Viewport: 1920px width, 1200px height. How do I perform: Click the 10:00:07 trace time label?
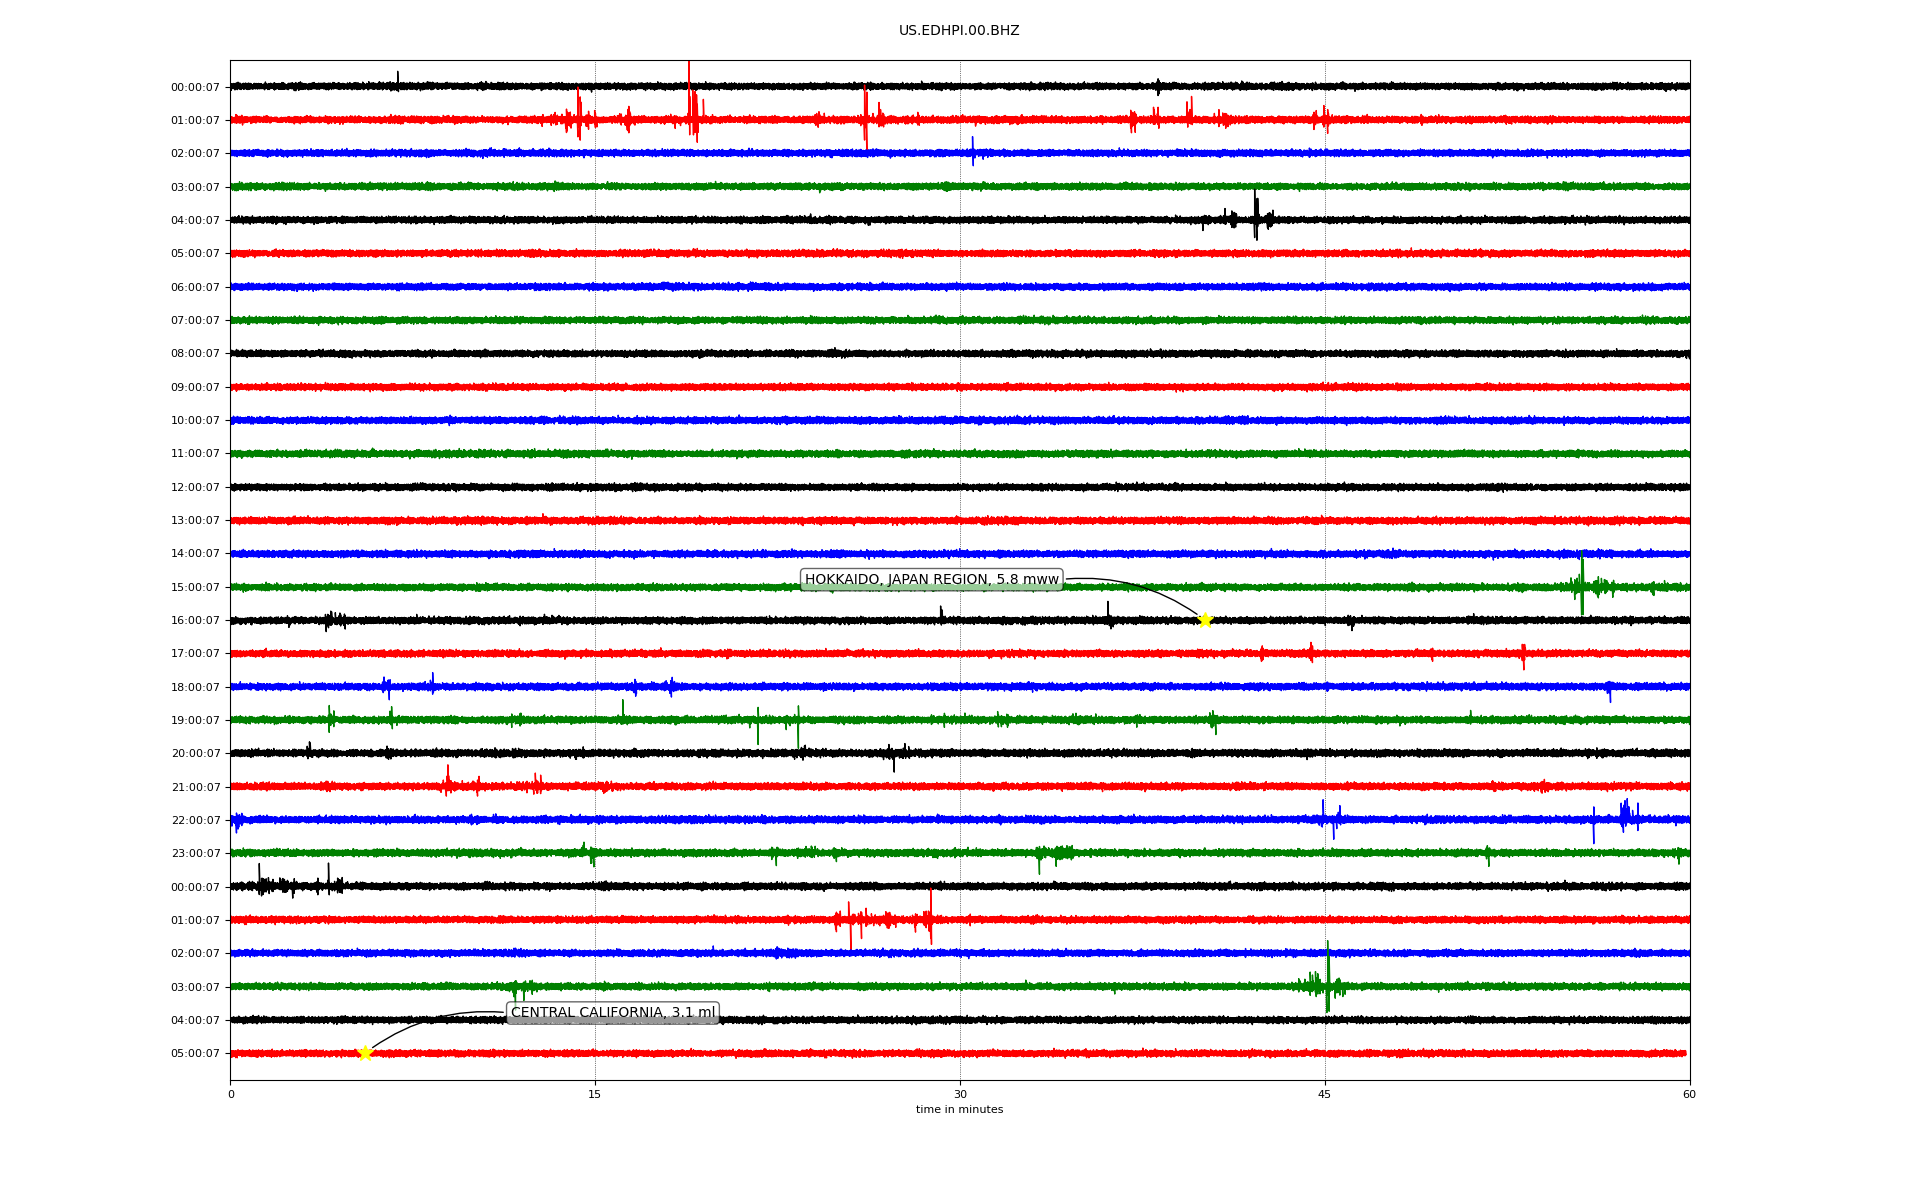(x=195, y=420)
